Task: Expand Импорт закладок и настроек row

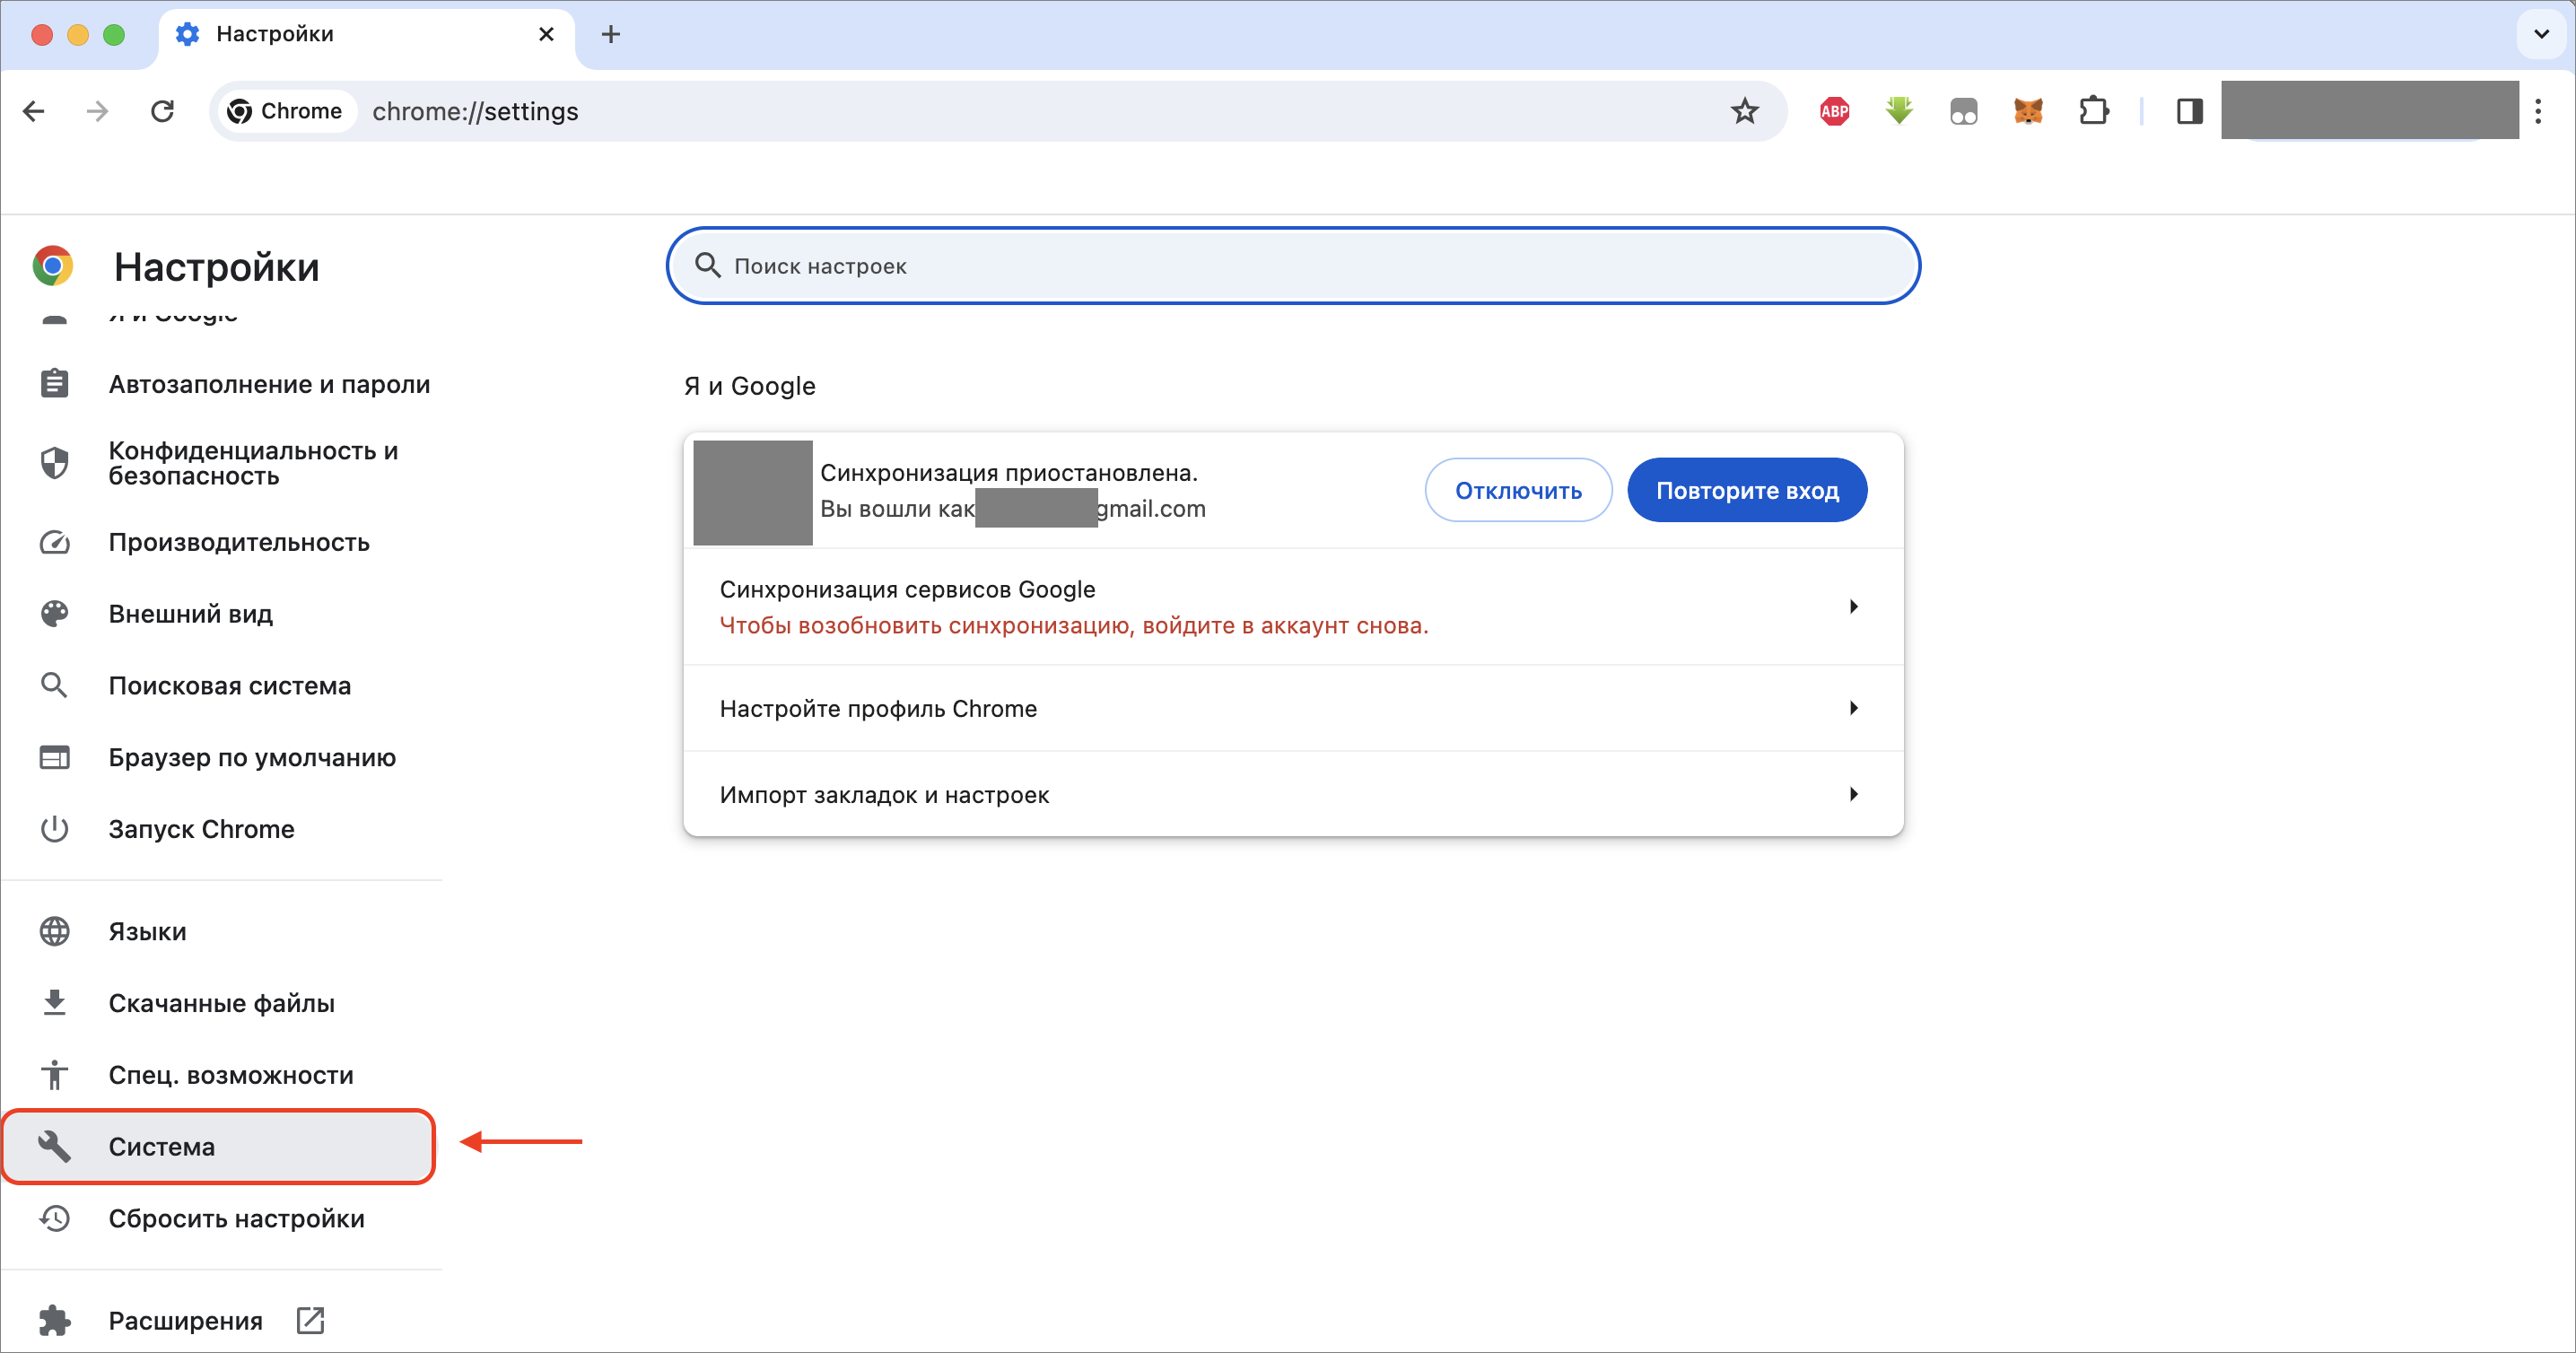Action: pos(1293,794)
